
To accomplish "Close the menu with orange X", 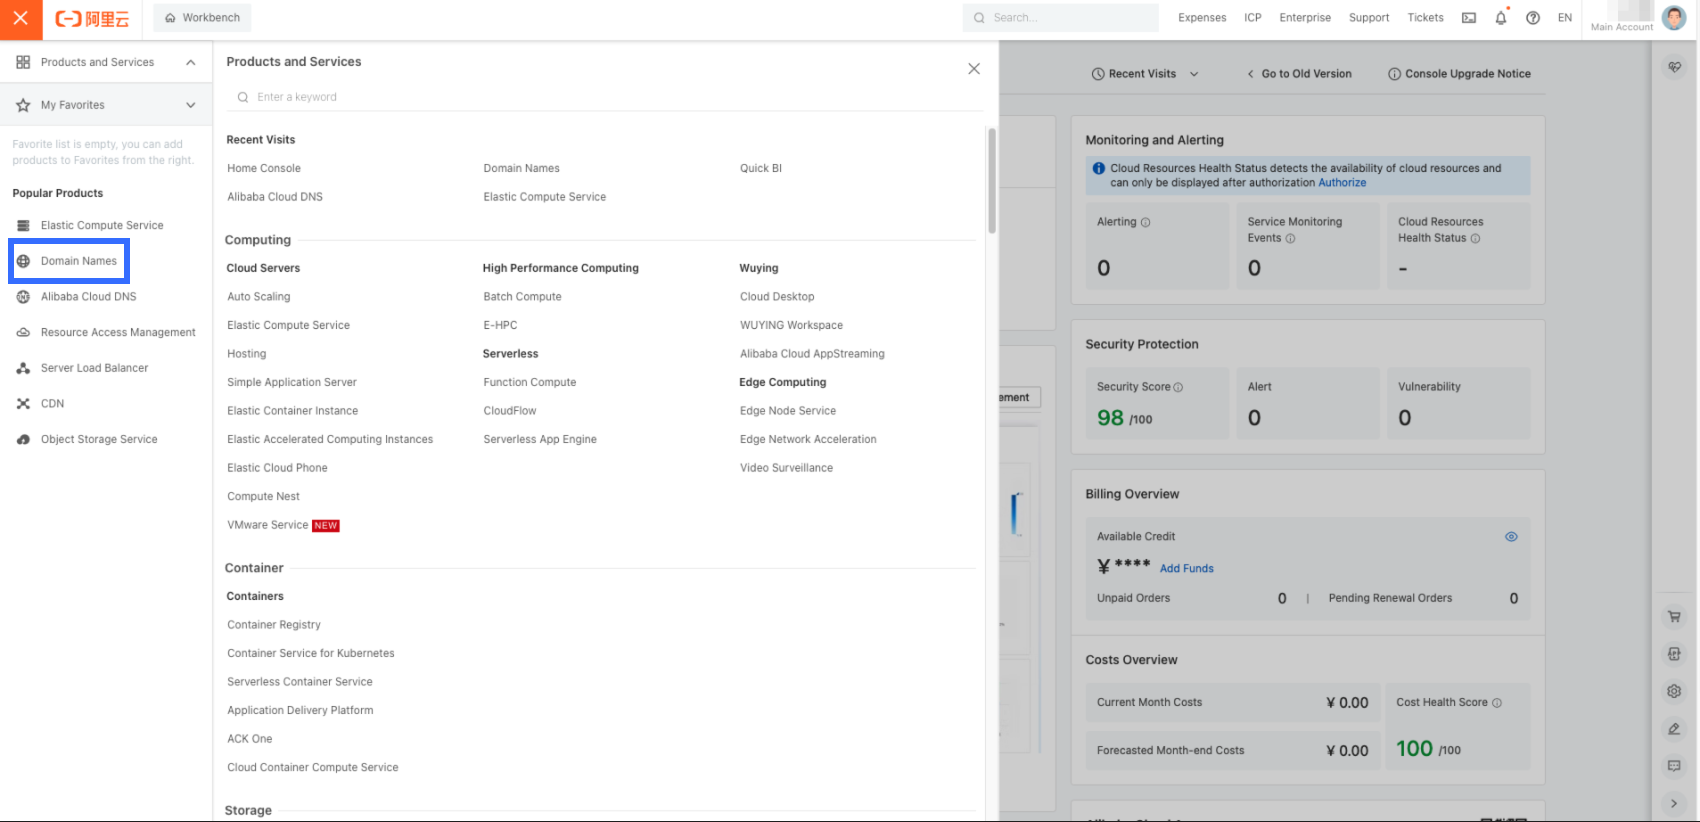I will pos(20,18).
